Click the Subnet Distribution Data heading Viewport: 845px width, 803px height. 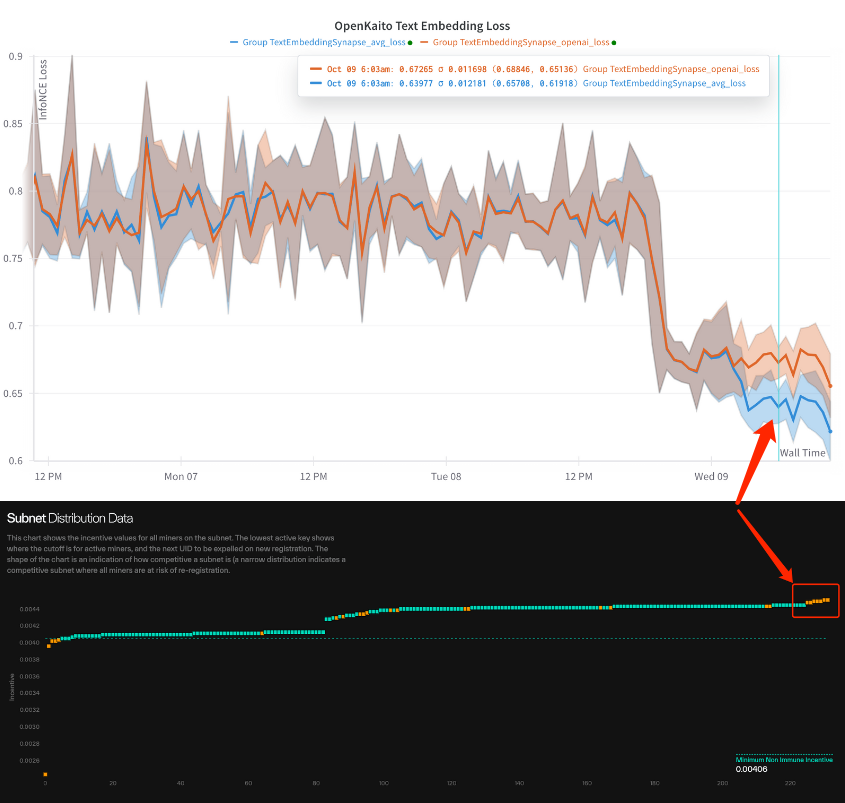point(70,518)
